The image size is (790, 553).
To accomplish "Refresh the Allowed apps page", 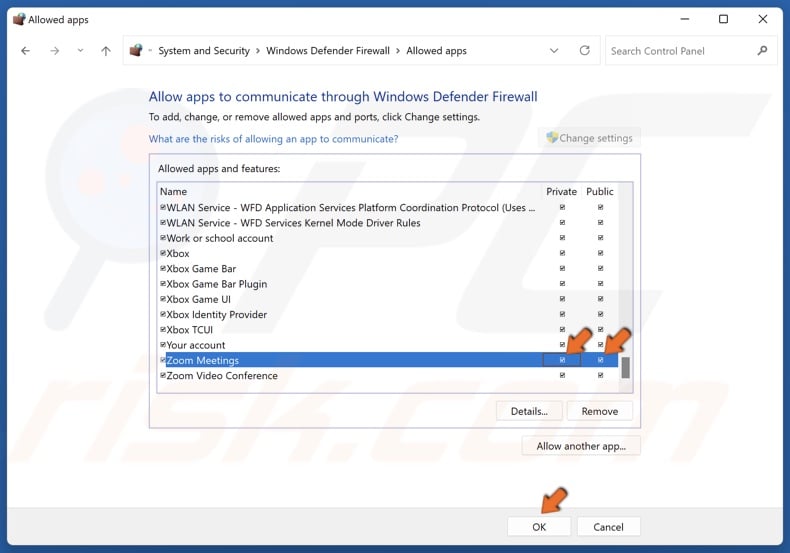I will pos(584,50).
